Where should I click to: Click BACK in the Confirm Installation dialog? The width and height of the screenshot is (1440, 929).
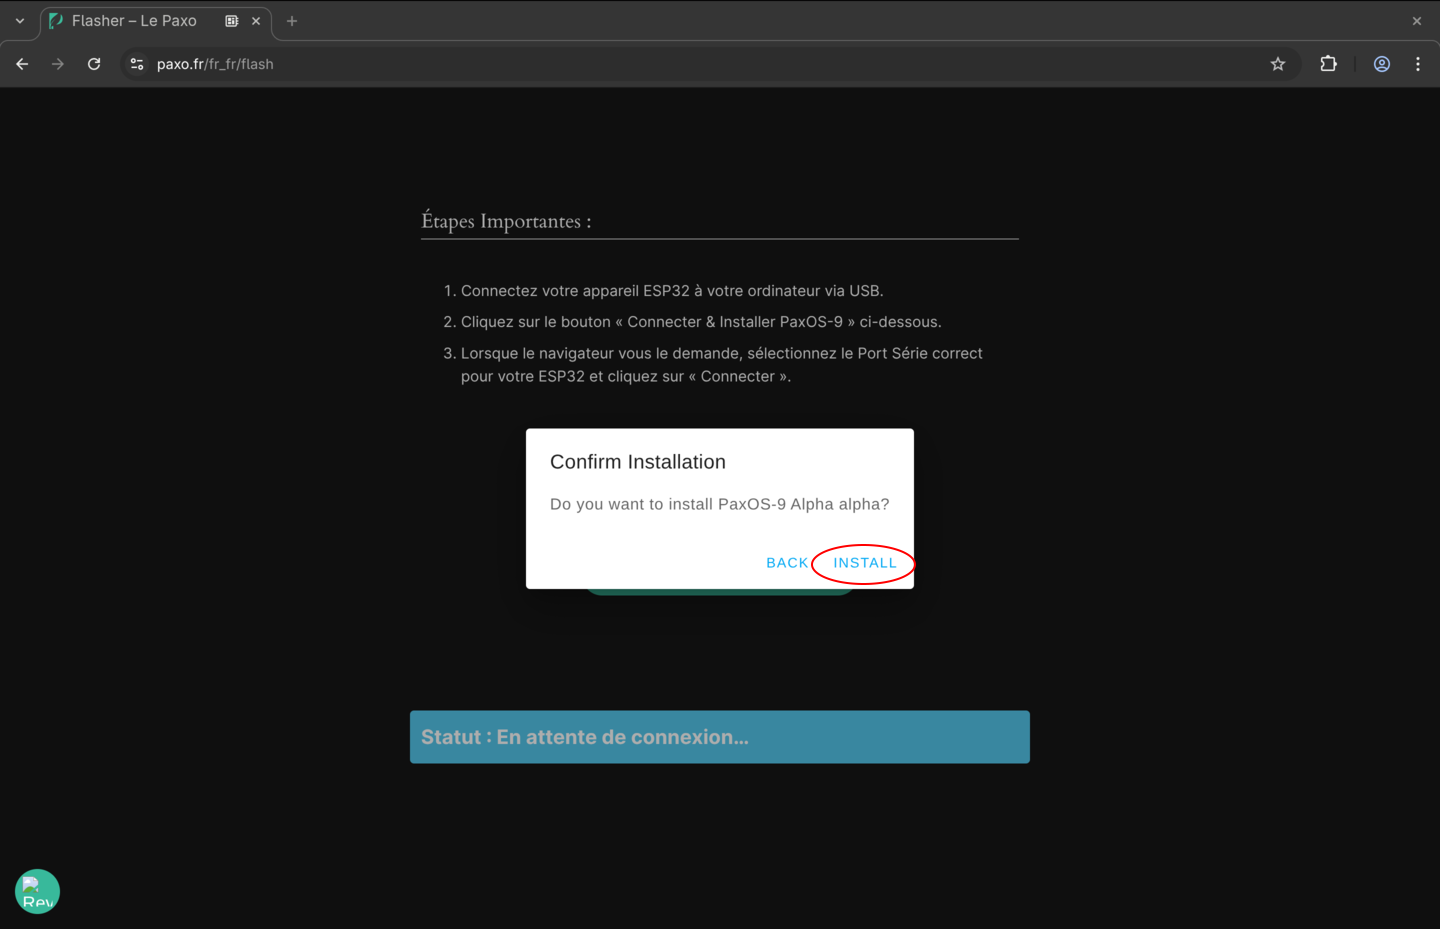787,562
